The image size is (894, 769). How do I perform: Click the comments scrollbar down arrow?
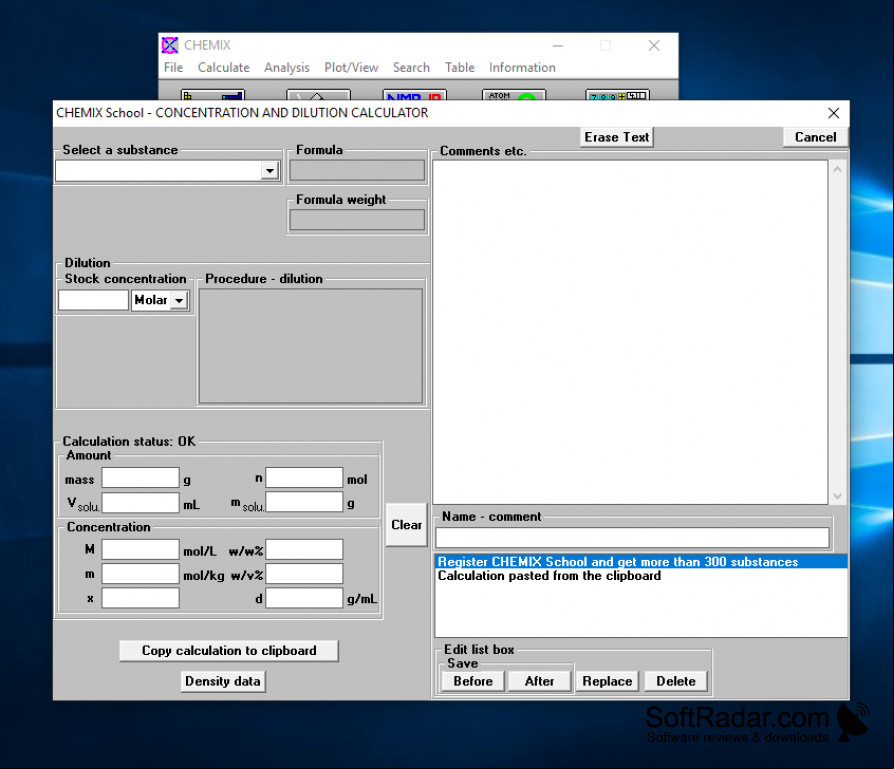(838, 496)
